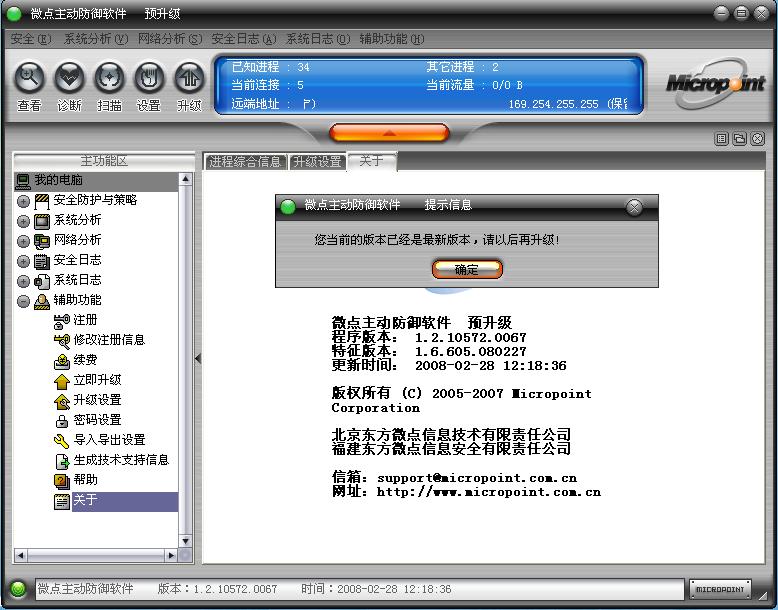778x610 pixels.
Task: Click the 导入导出设置 wrench icon
Action: point(62,441)
